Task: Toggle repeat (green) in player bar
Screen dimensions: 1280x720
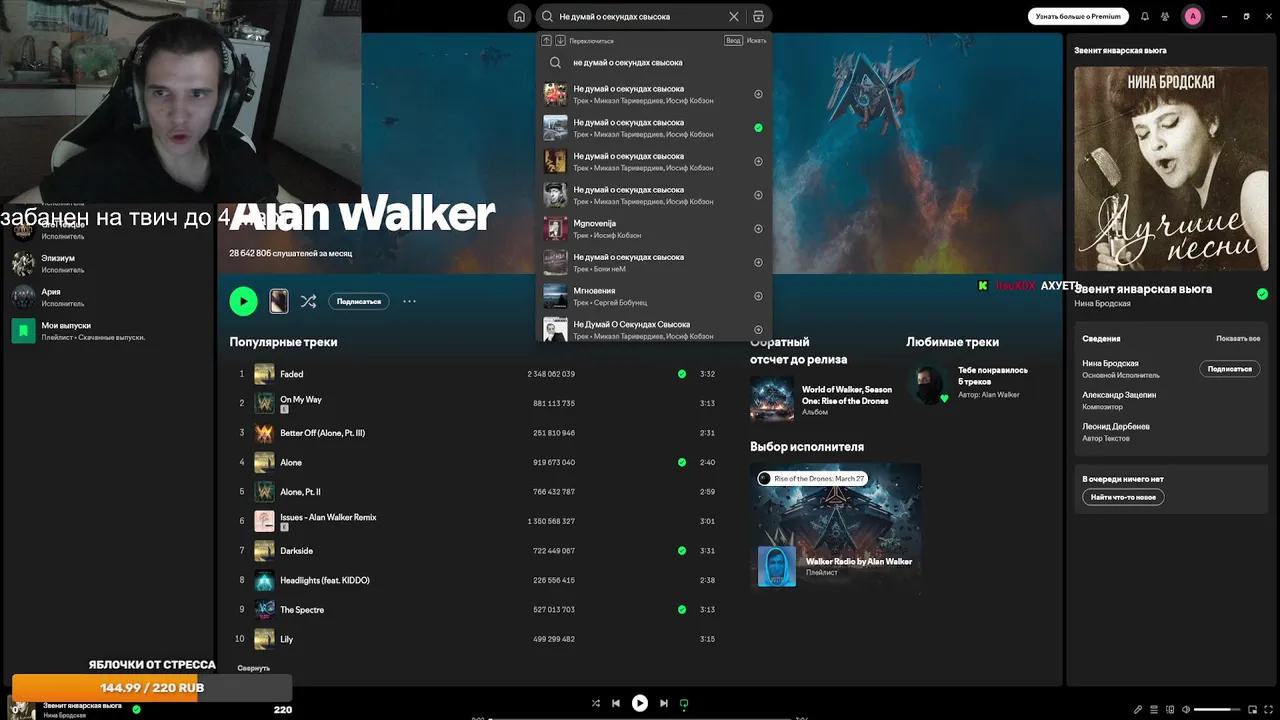Action: [684, 704]
